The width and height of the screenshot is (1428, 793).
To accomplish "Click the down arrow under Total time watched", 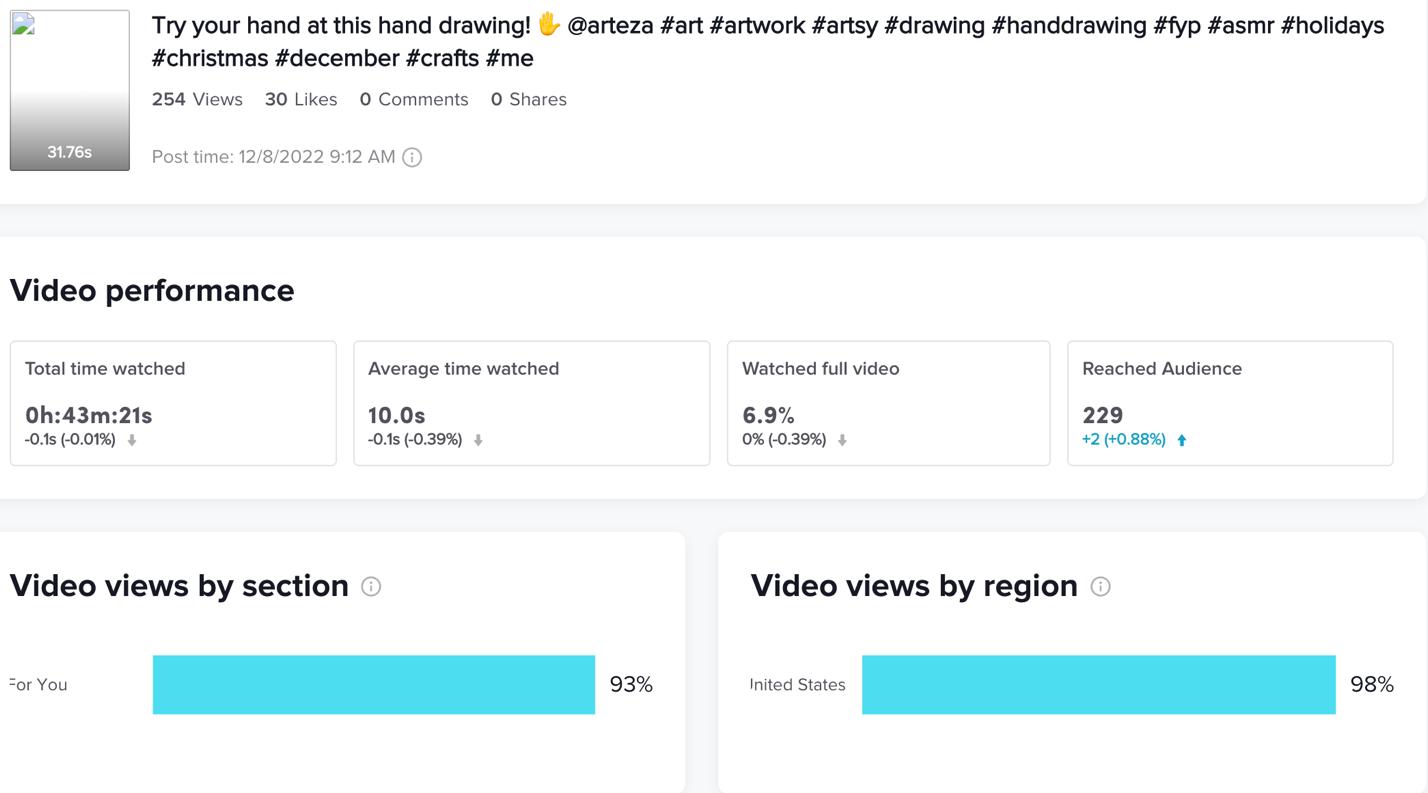I will coord(132,440).
